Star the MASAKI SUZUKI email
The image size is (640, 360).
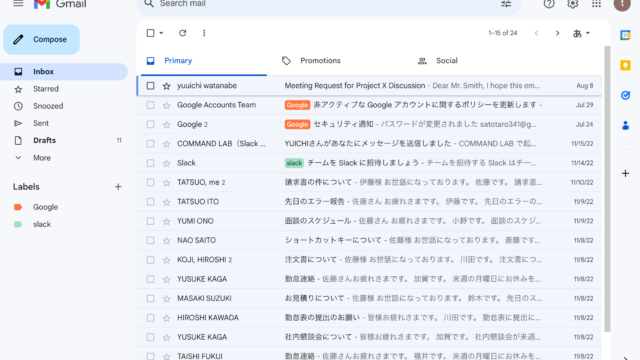point(167,299)
